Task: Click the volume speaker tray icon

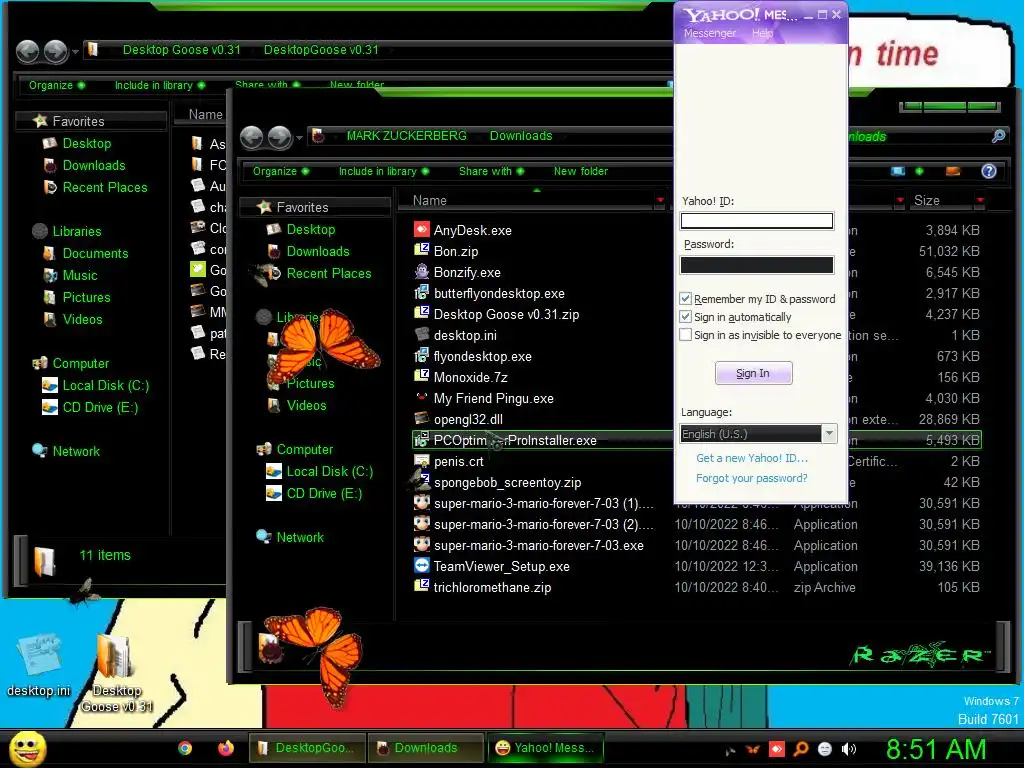Action: pos(849,749)
